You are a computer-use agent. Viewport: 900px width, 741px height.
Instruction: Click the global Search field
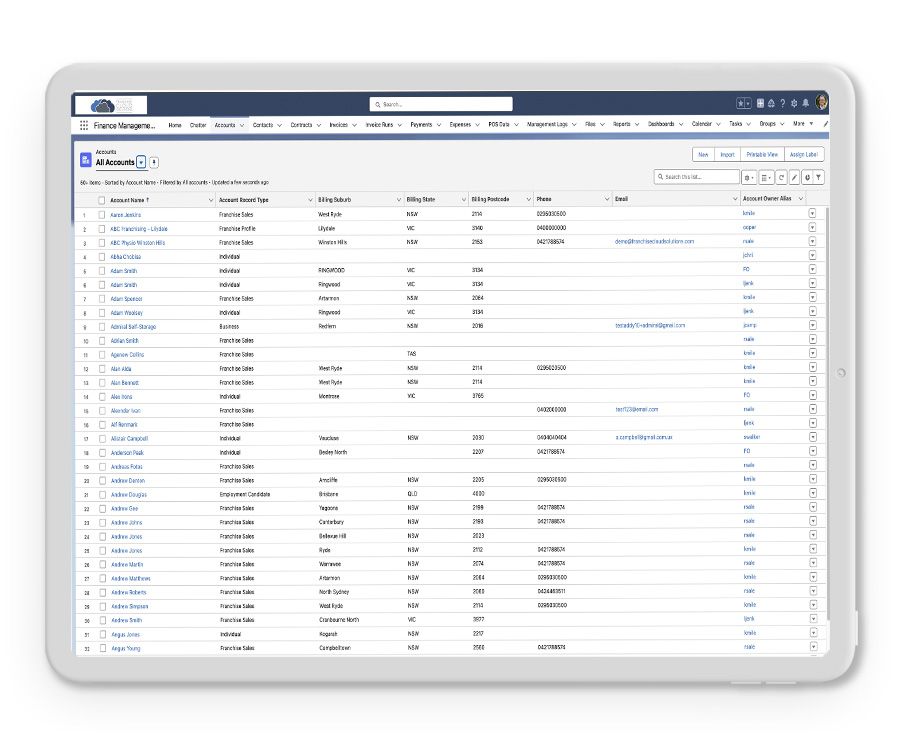point(441,104)
